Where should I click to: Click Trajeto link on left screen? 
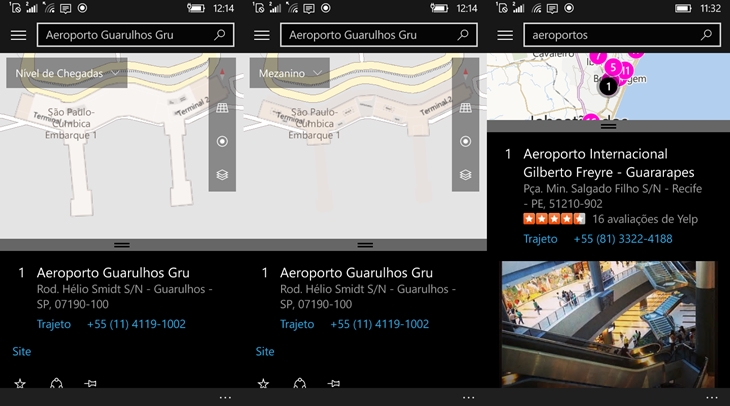click(54, 324)
